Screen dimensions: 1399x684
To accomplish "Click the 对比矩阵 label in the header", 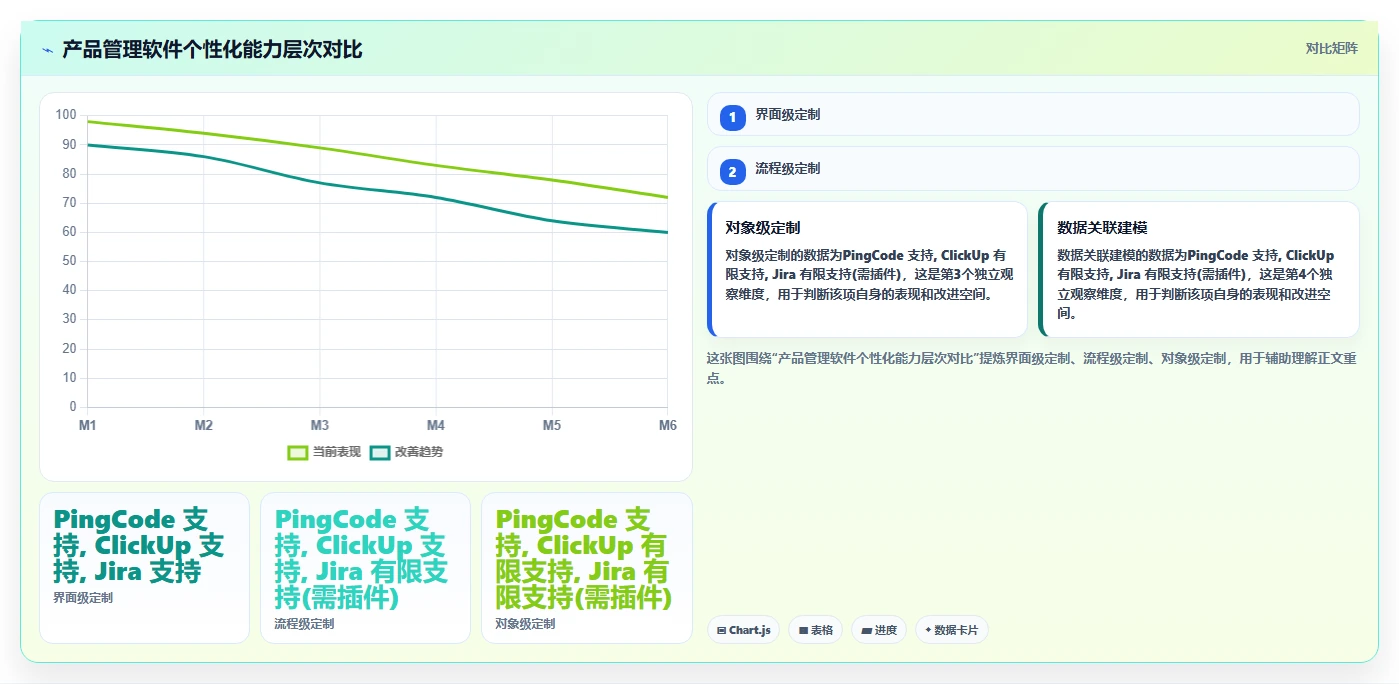I will pos(1331,48).
